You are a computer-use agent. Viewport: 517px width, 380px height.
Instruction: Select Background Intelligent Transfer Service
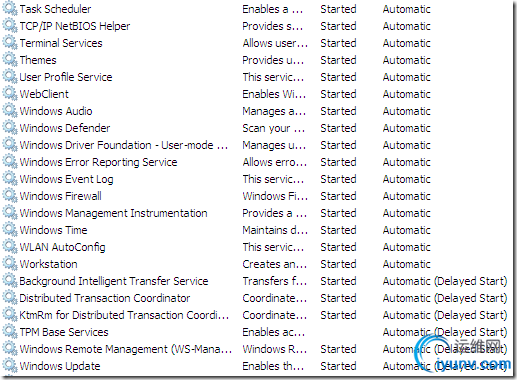click(x=114, y=281)
